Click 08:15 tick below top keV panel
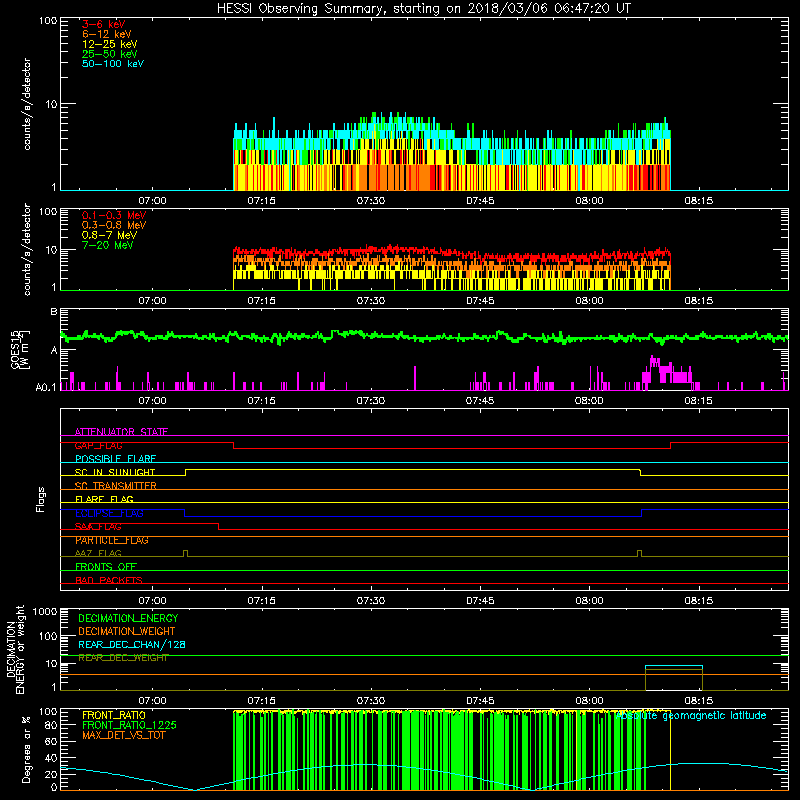This screenshot has width=800, height=800. pyautogui.click(x=698, y=201)
